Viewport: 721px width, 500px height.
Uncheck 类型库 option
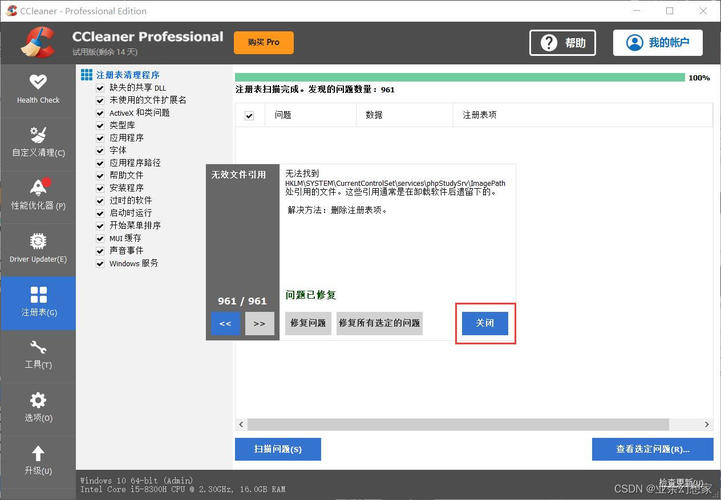pos(100,126)
